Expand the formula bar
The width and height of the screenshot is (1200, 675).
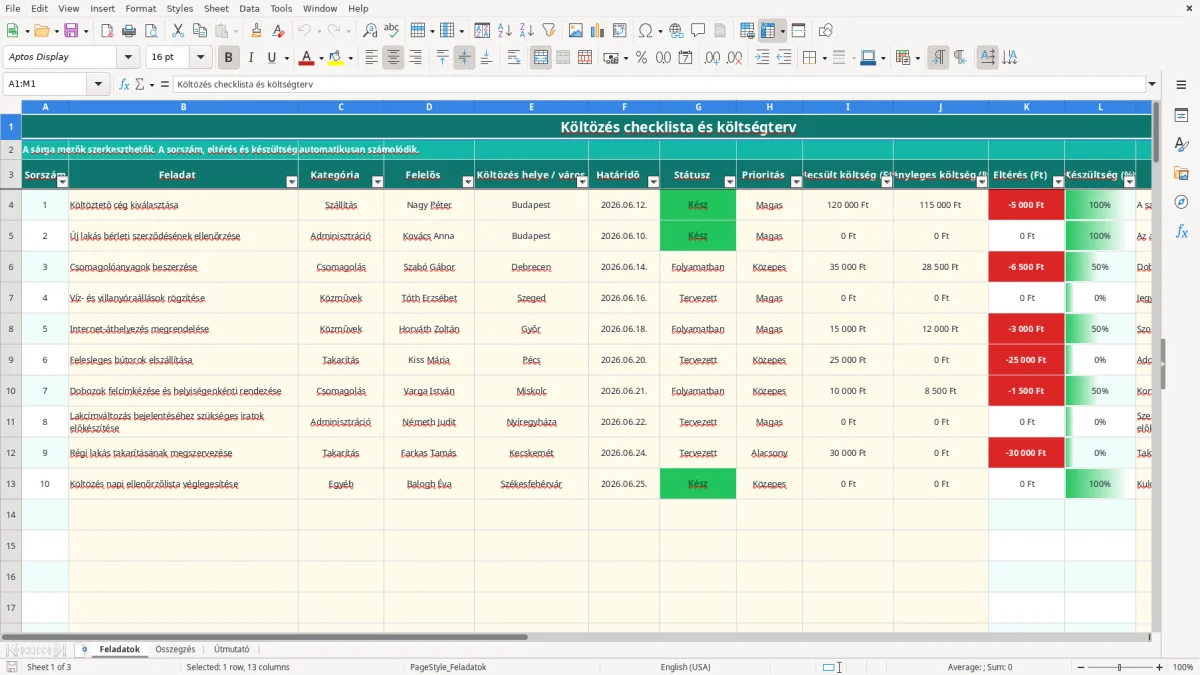(1152, 85)
